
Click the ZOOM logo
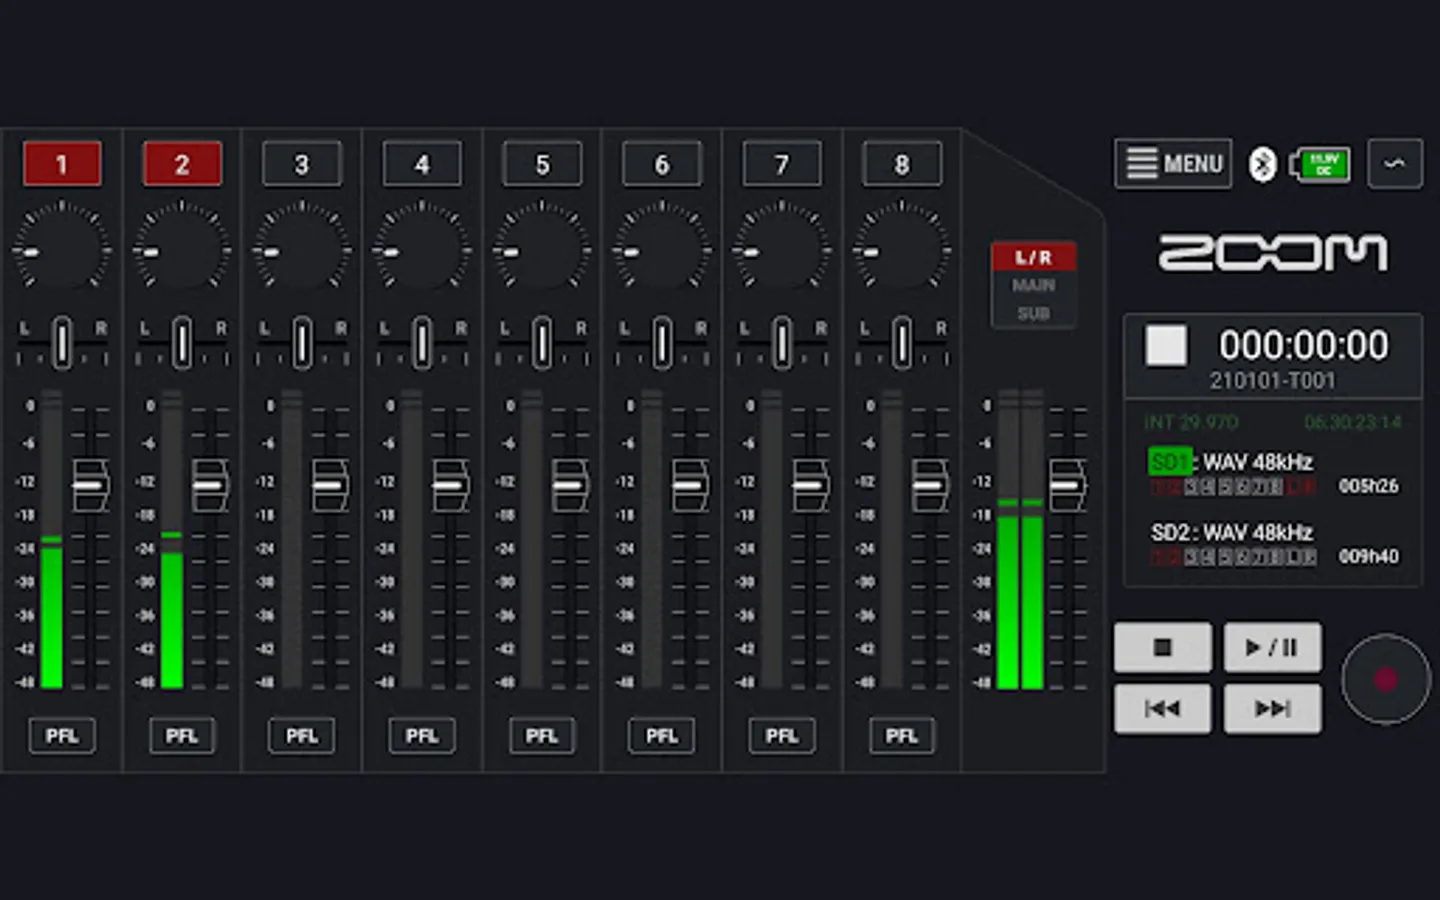tap(1272, 253)
